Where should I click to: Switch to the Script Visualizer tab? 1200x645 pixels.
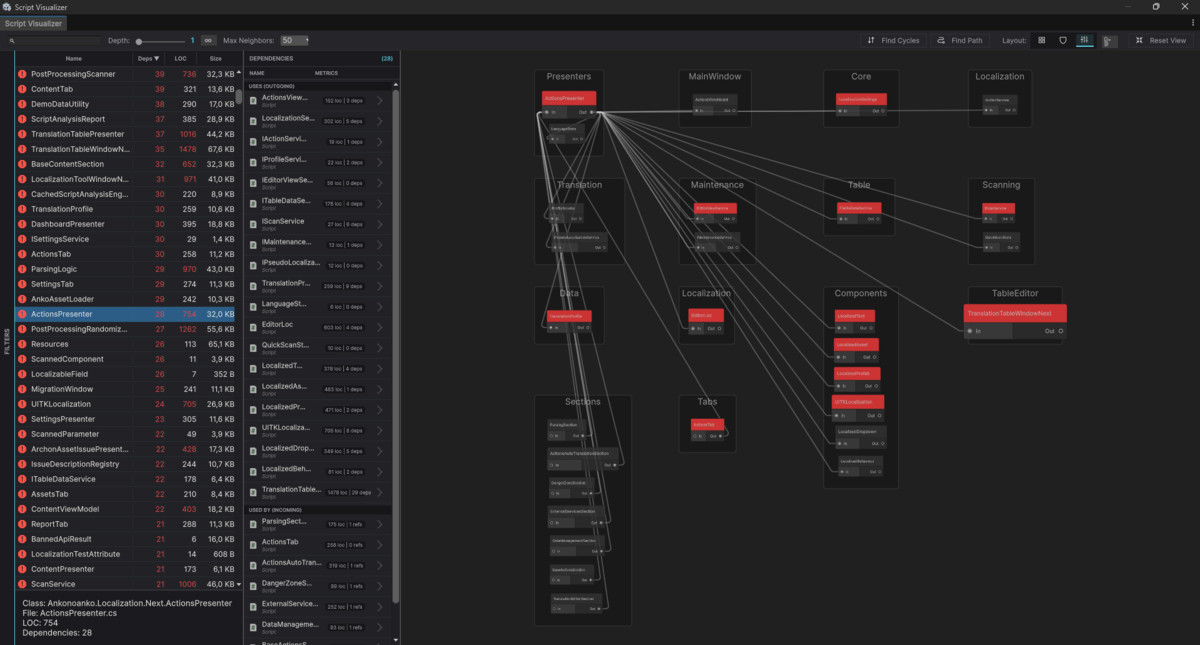34,22
